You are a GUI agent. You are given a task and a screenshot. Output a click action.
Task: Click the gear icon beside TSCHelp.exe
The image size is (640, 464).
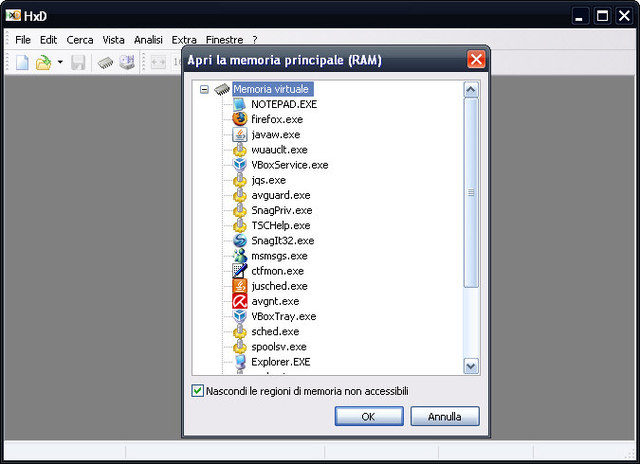point(240,225)
